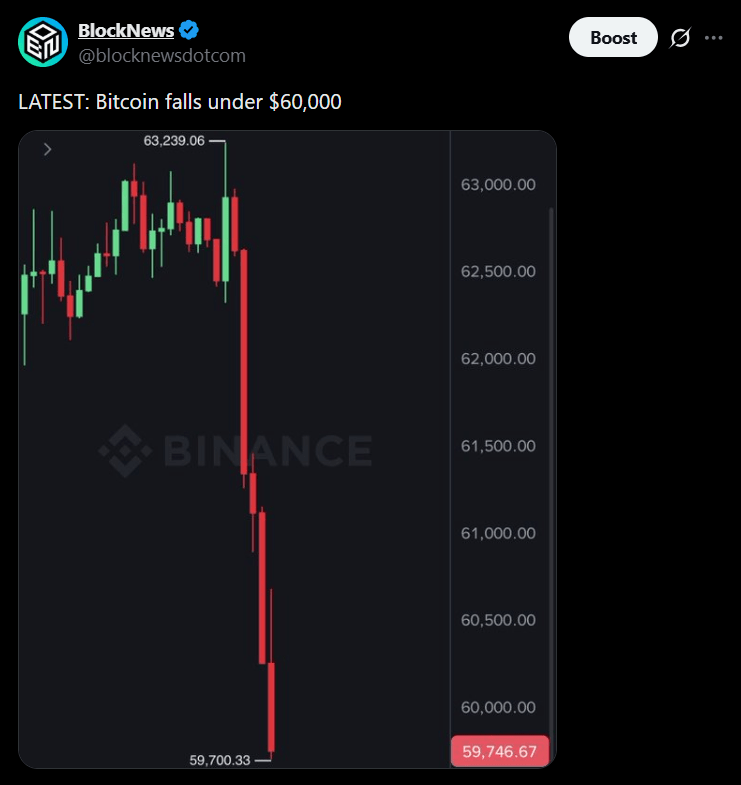
Task: Click the red 59,746.67 current price tag
Action: pos(500,751)
